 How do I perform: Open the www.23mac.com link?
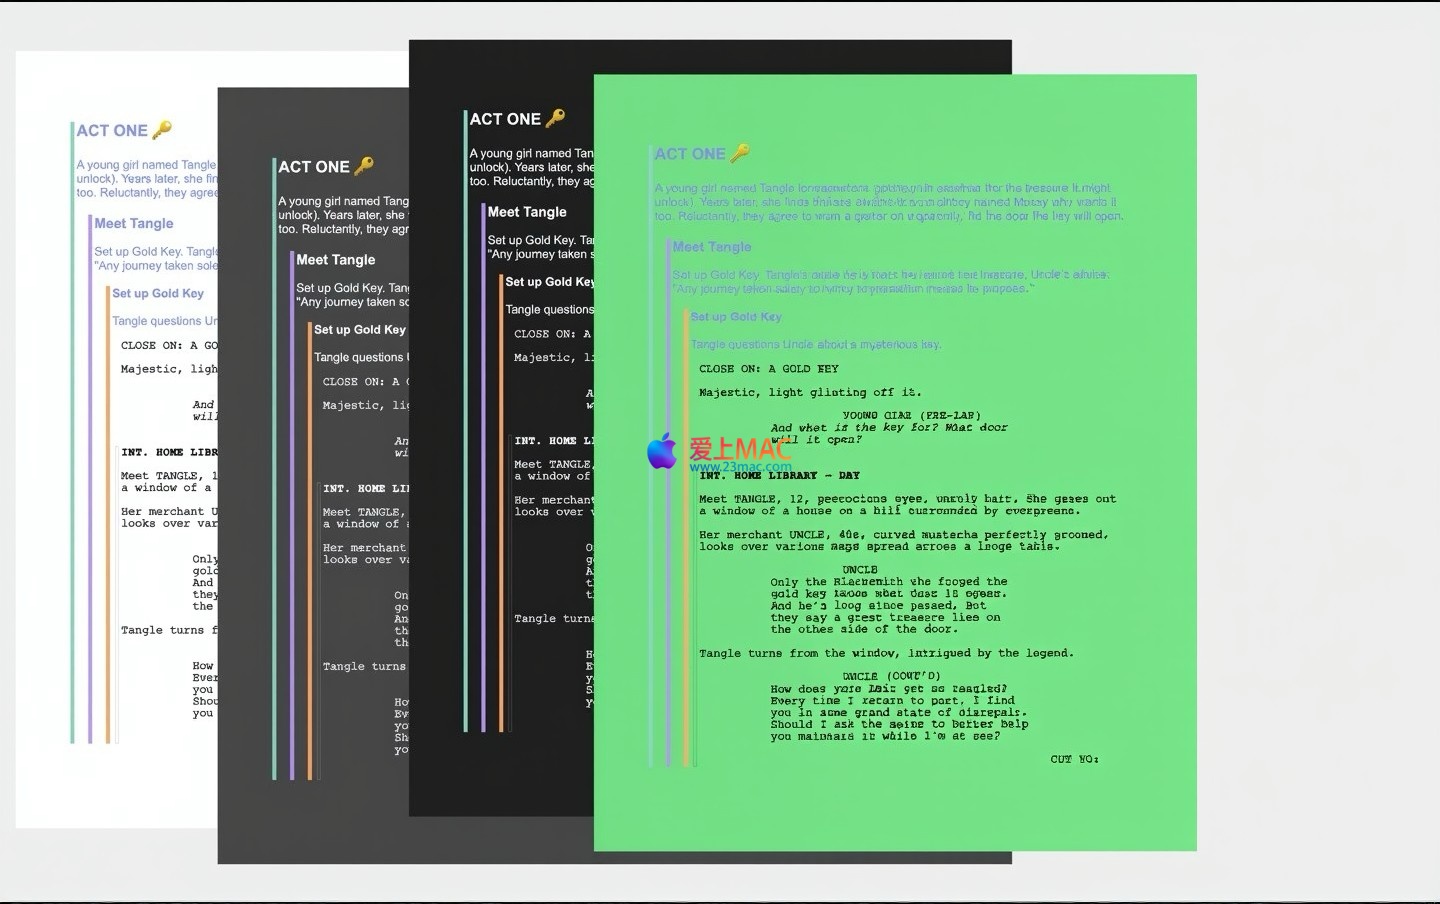(x=740, y=466)
